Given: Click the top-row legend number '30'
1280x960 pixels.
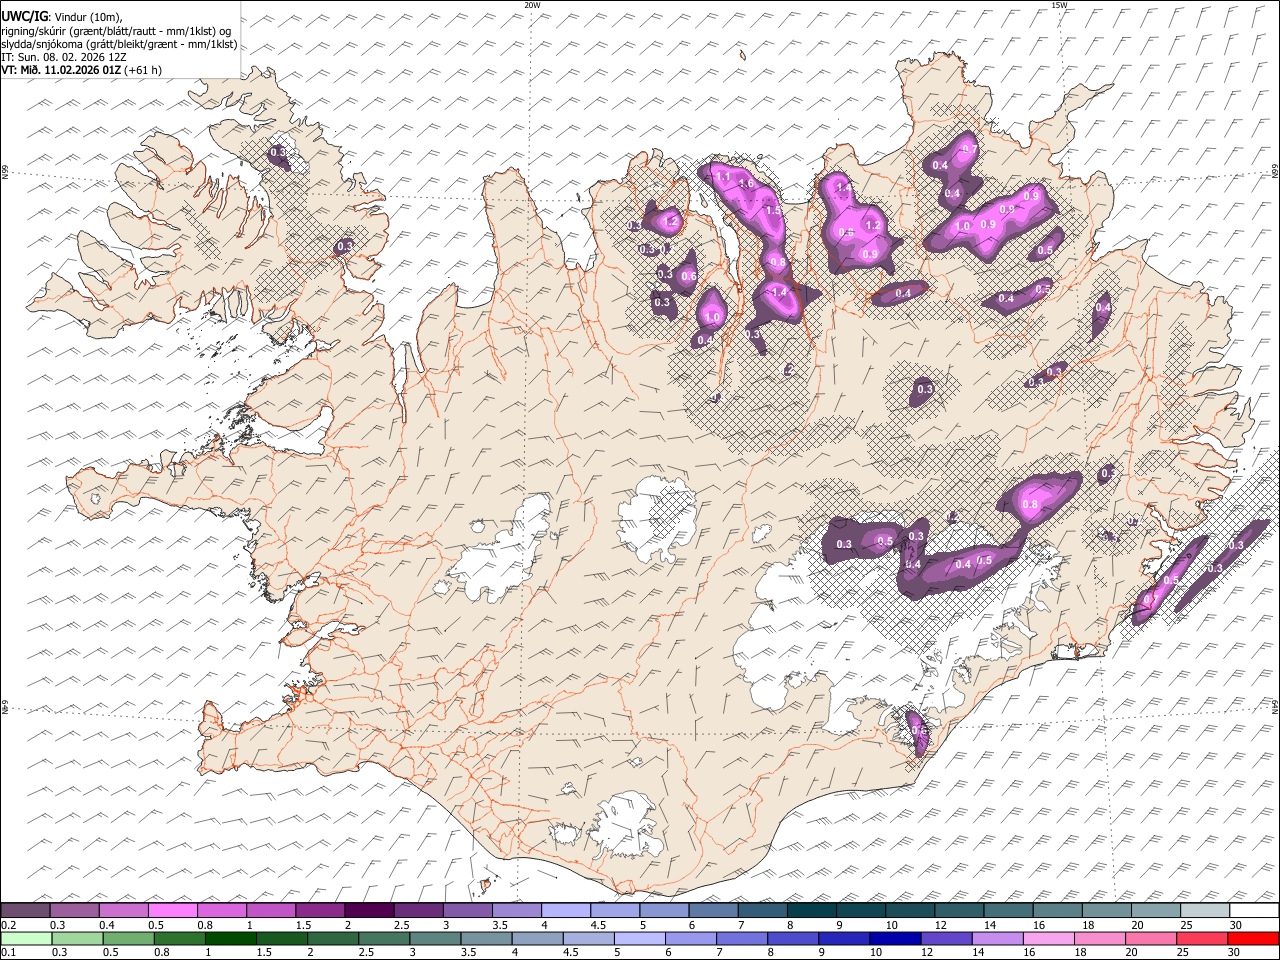Looking at the screenshot, I should tap(1236, 925).
